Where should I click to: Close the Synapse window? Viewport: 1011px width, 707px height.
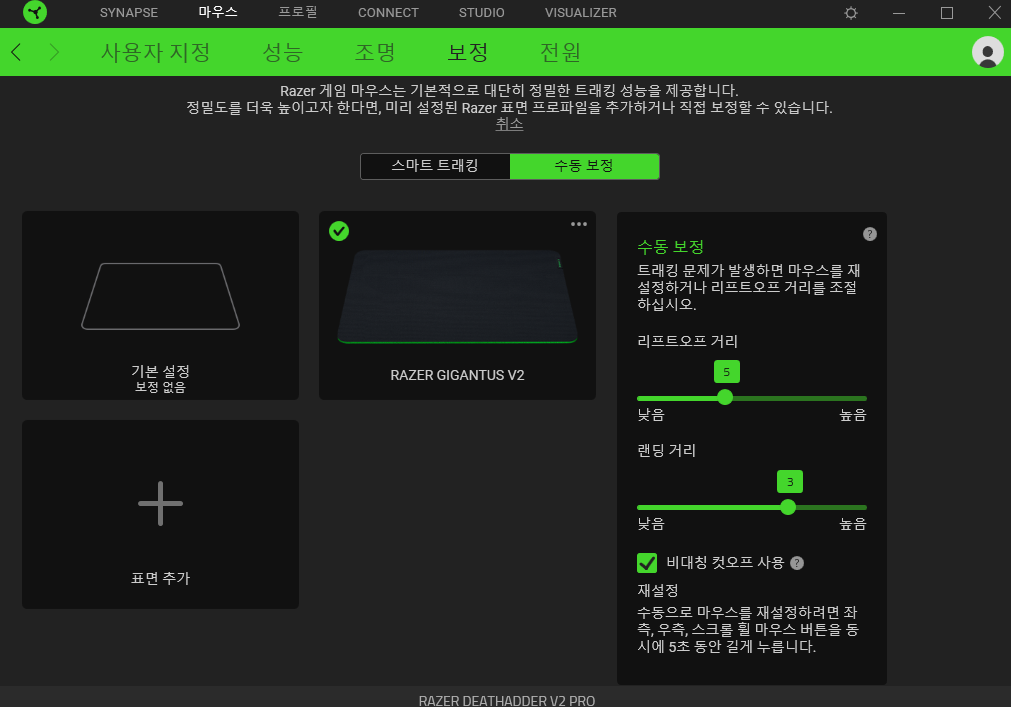(x=995, y=13)
